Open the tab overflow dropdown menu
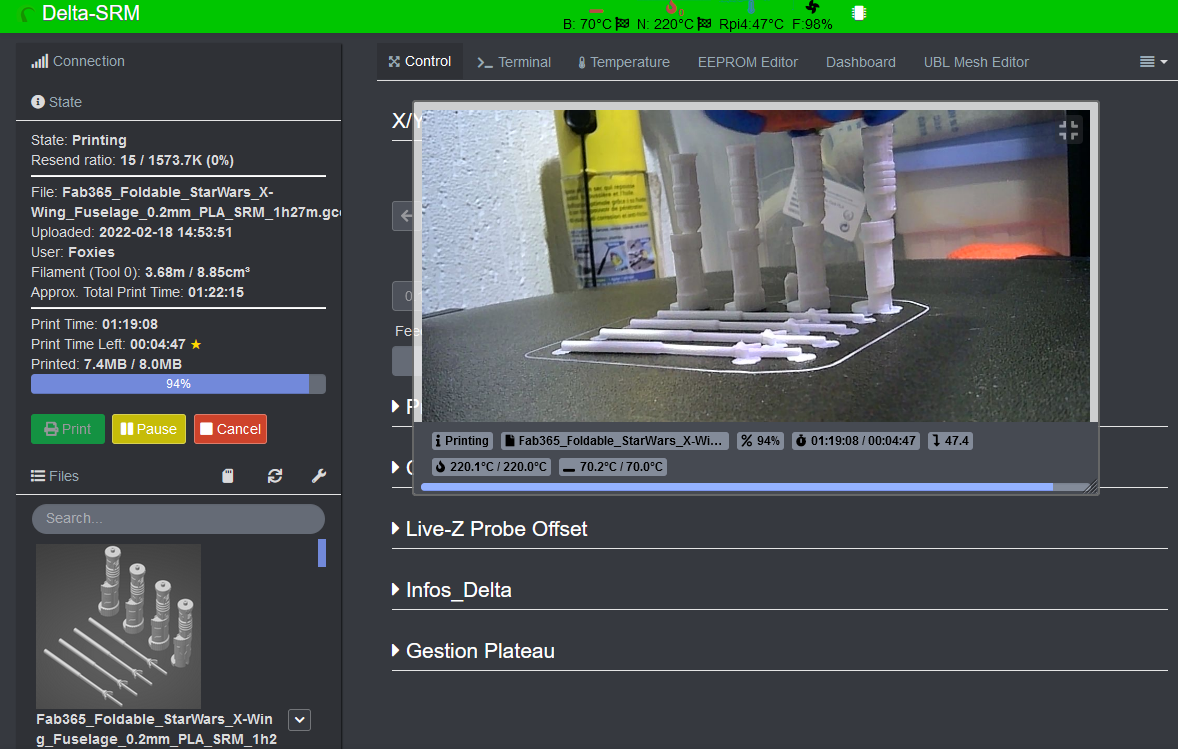Image resolution: width=1178 pixels, height=749 pixels. (1153, 62)
